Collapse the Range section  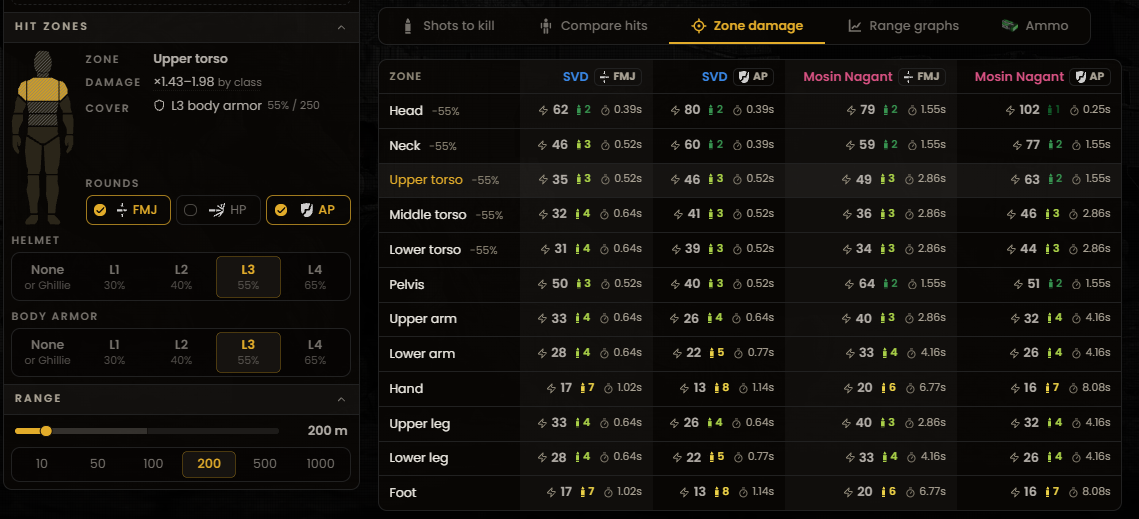pyautogui.click(x=341, y=399)
